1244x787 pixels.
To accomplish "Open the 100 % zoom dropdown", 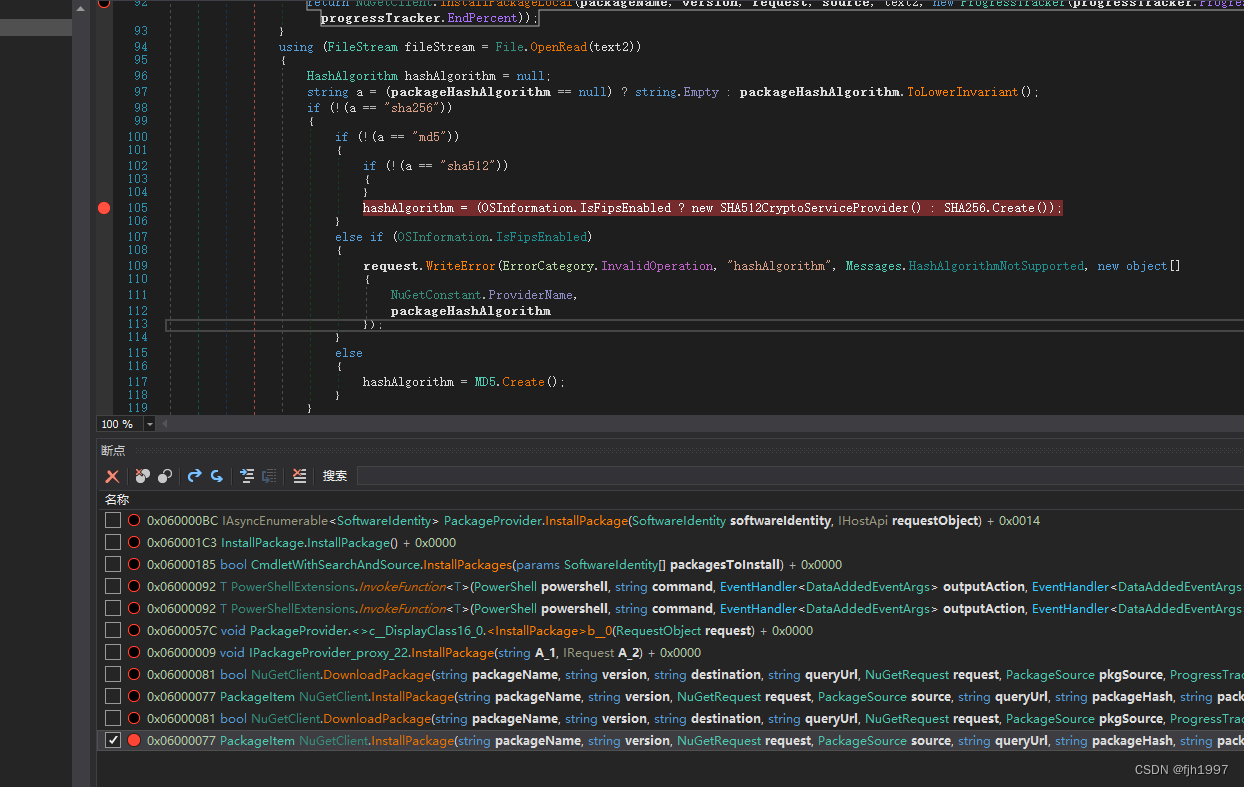I will pyautogui.click(x=150, y=424).
